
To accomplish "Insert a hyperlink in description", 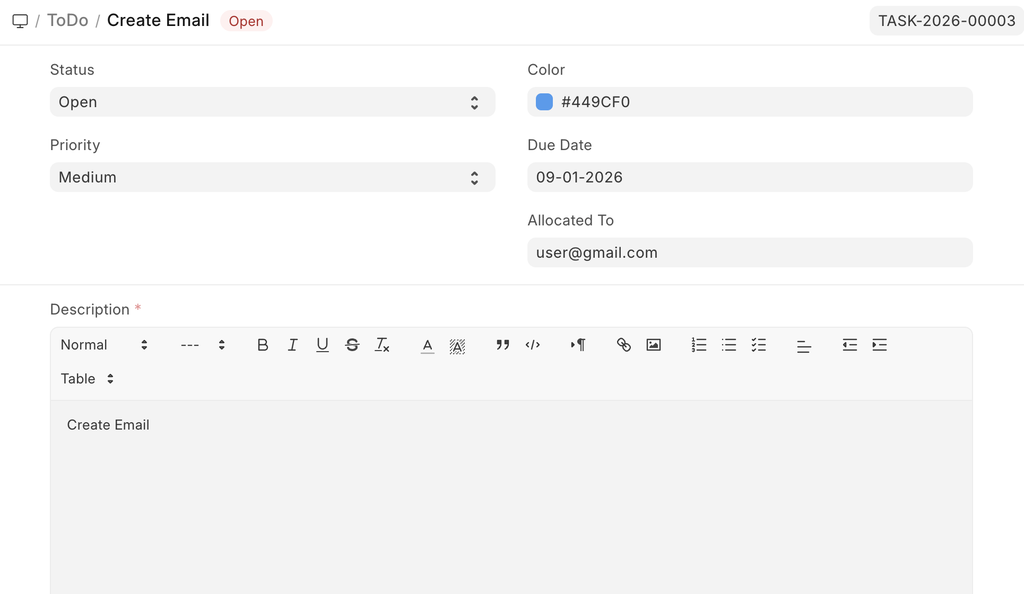I will click(624, 345).
